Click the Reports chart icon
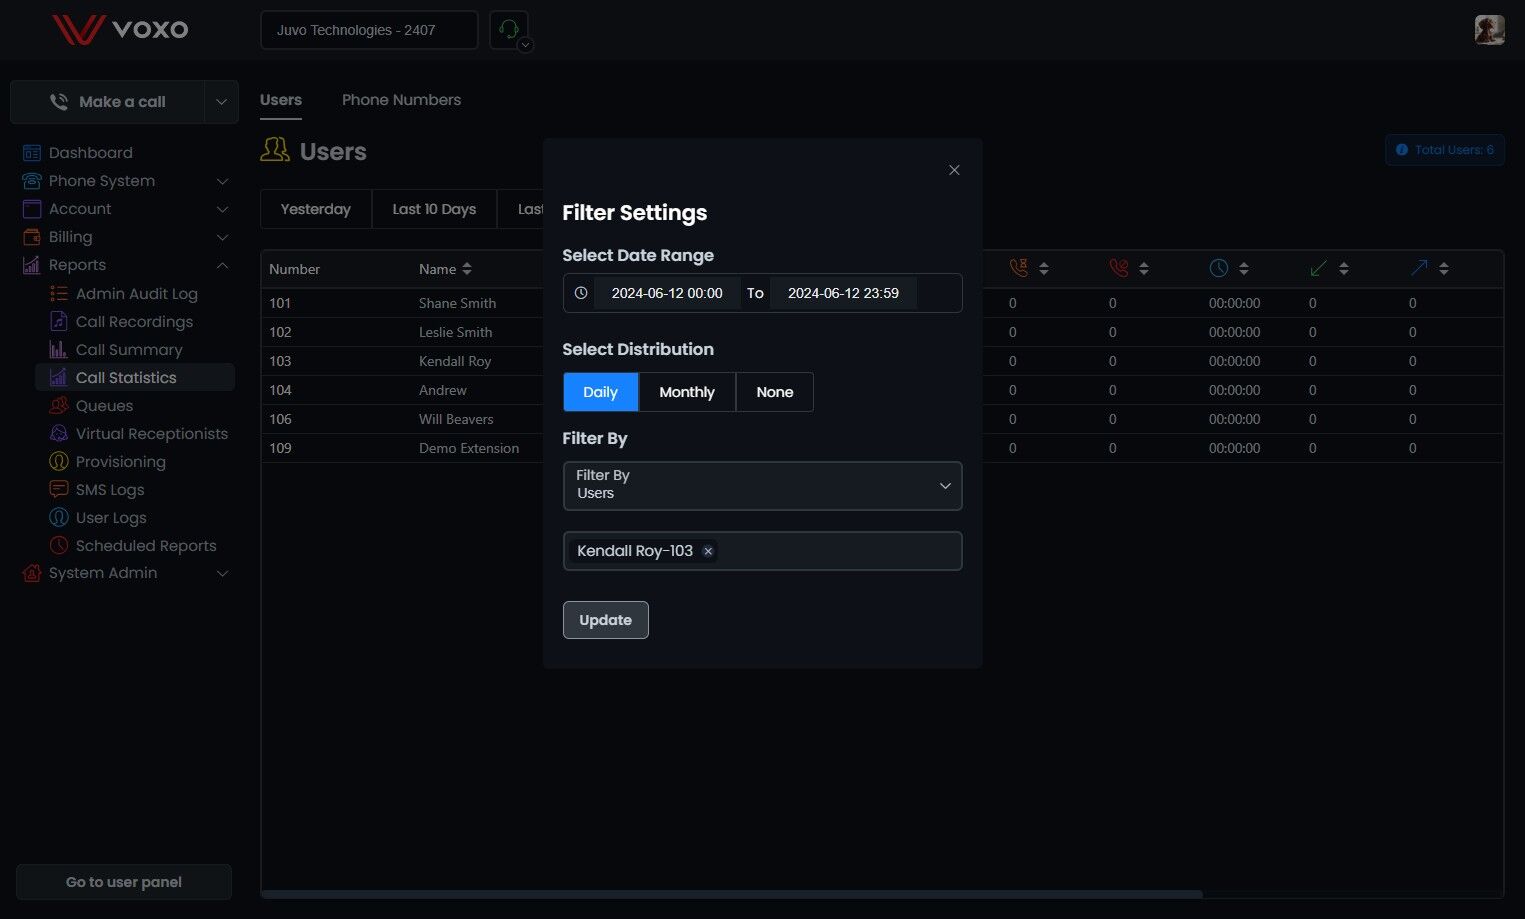 (32, 265)
